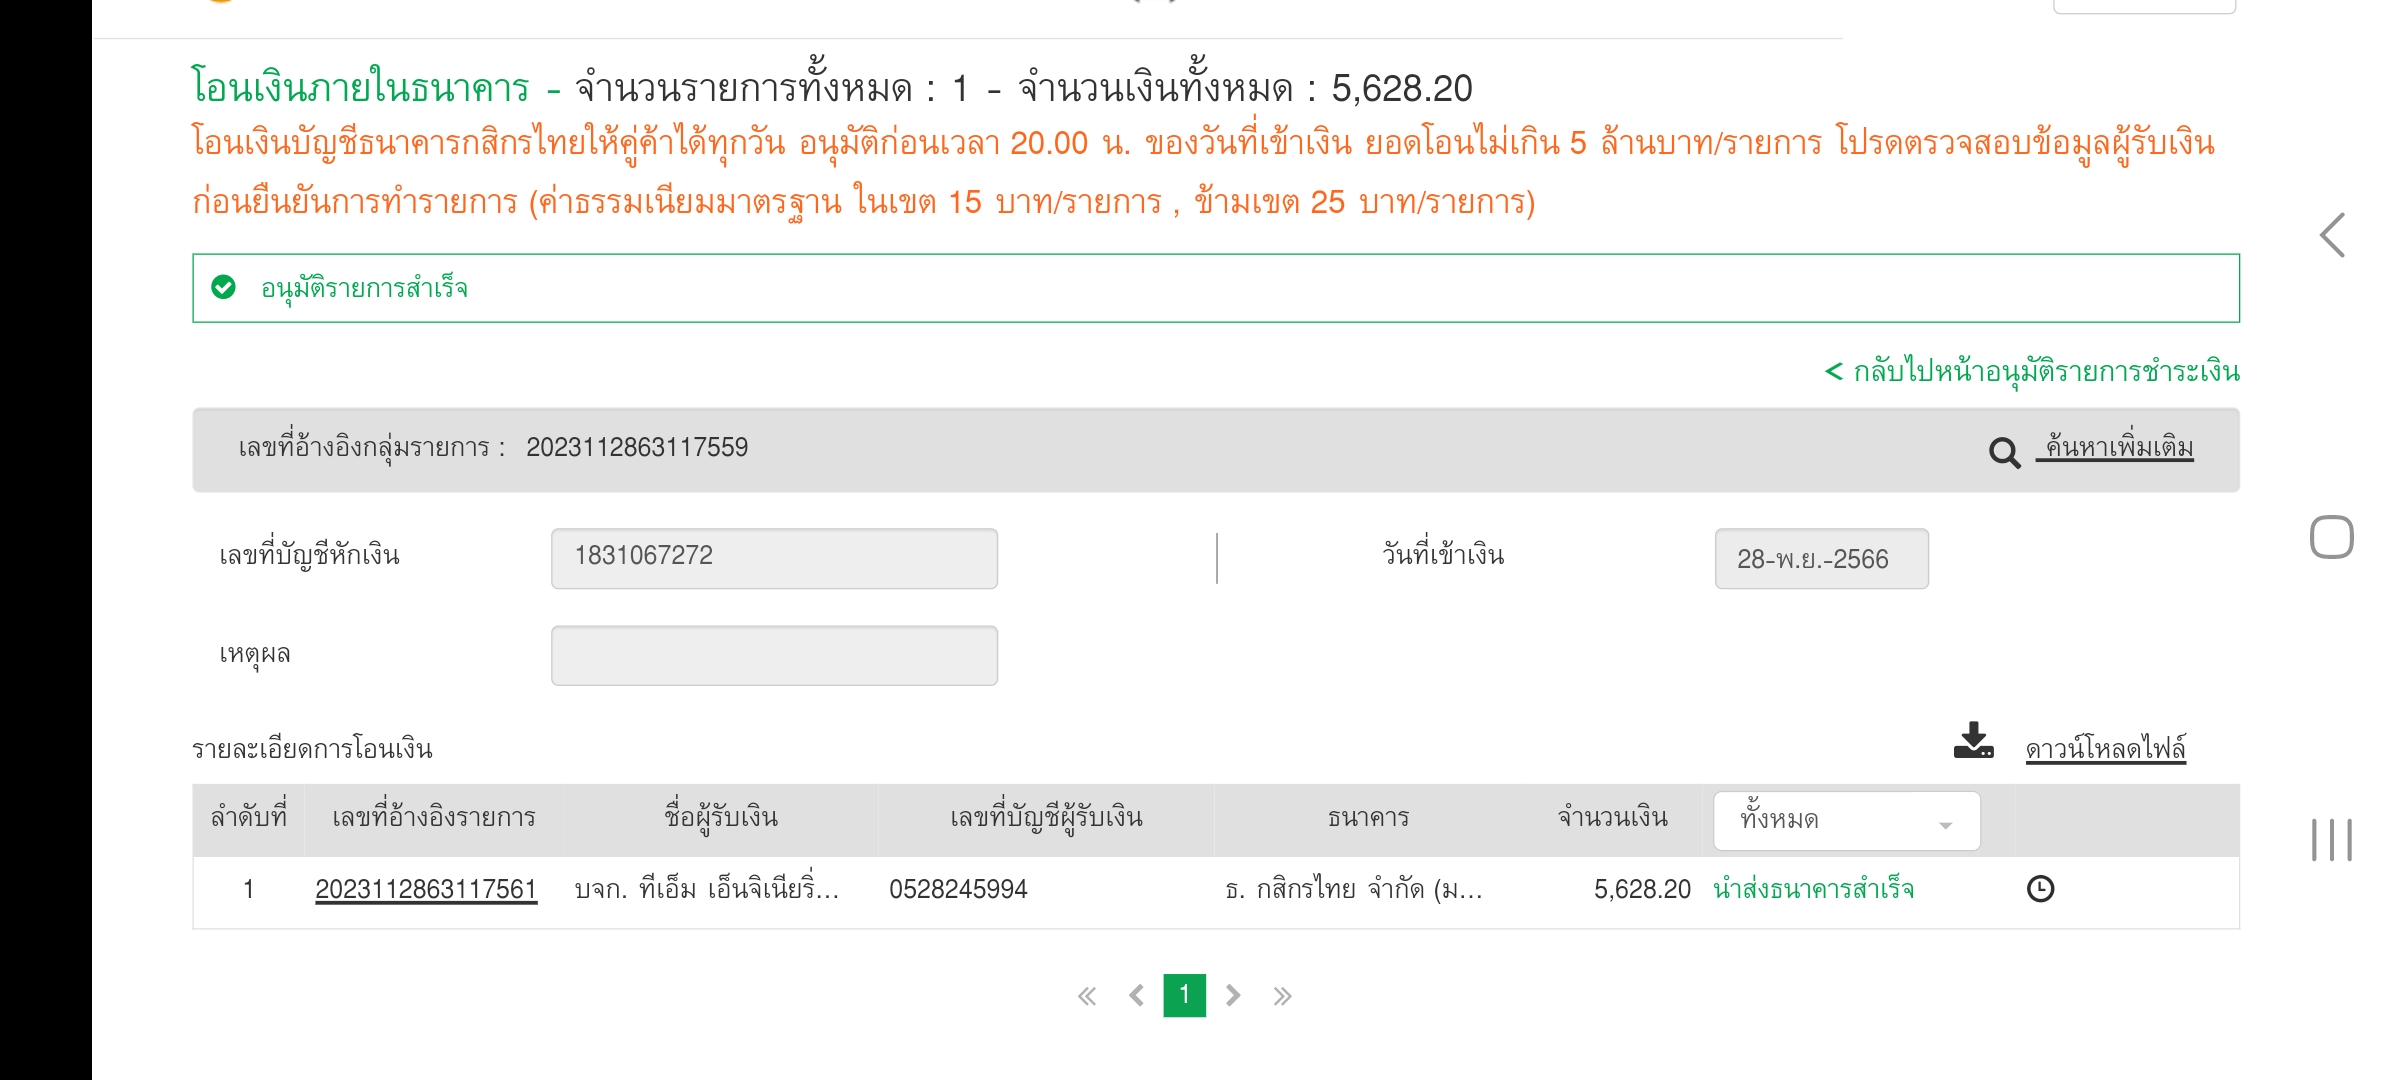Go to first page double-arrow
Image resolution: width=2400 pixels, height=1080 pixels.
click(1087, 996)
